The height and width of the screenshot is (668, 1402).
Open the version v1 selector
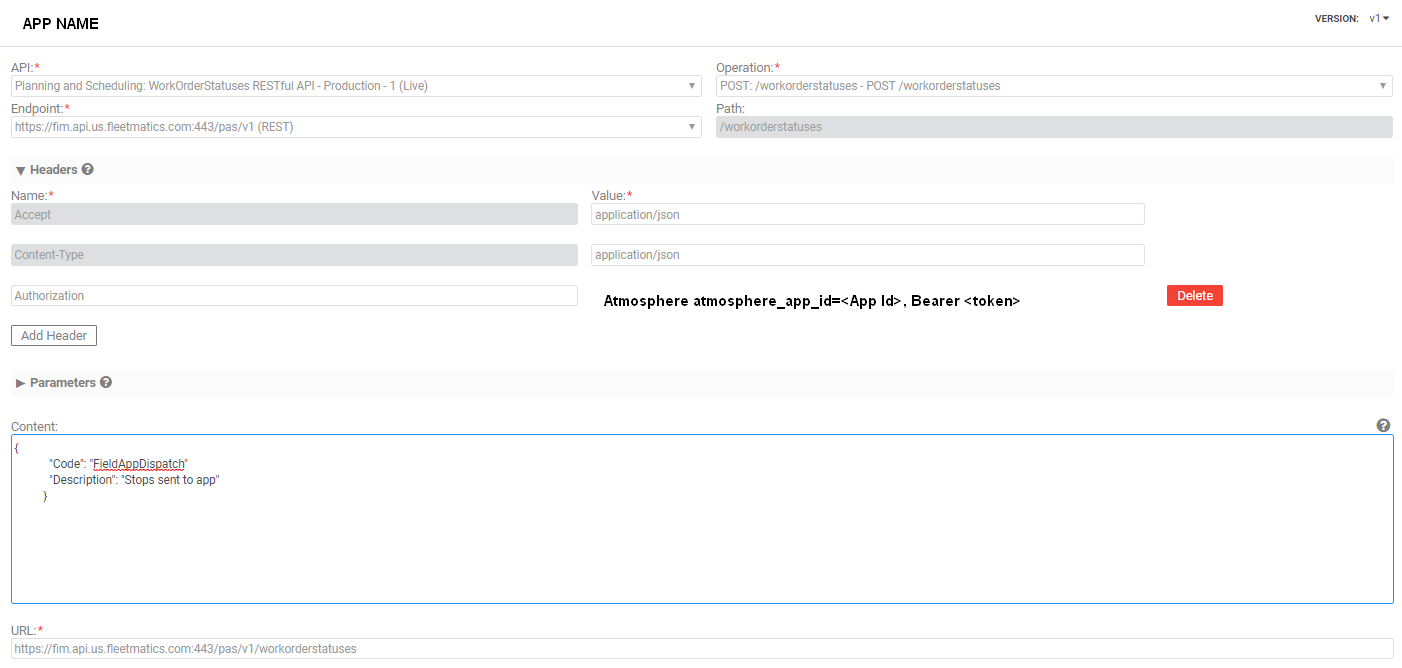pyautogui.click(x=1379, y=18)
